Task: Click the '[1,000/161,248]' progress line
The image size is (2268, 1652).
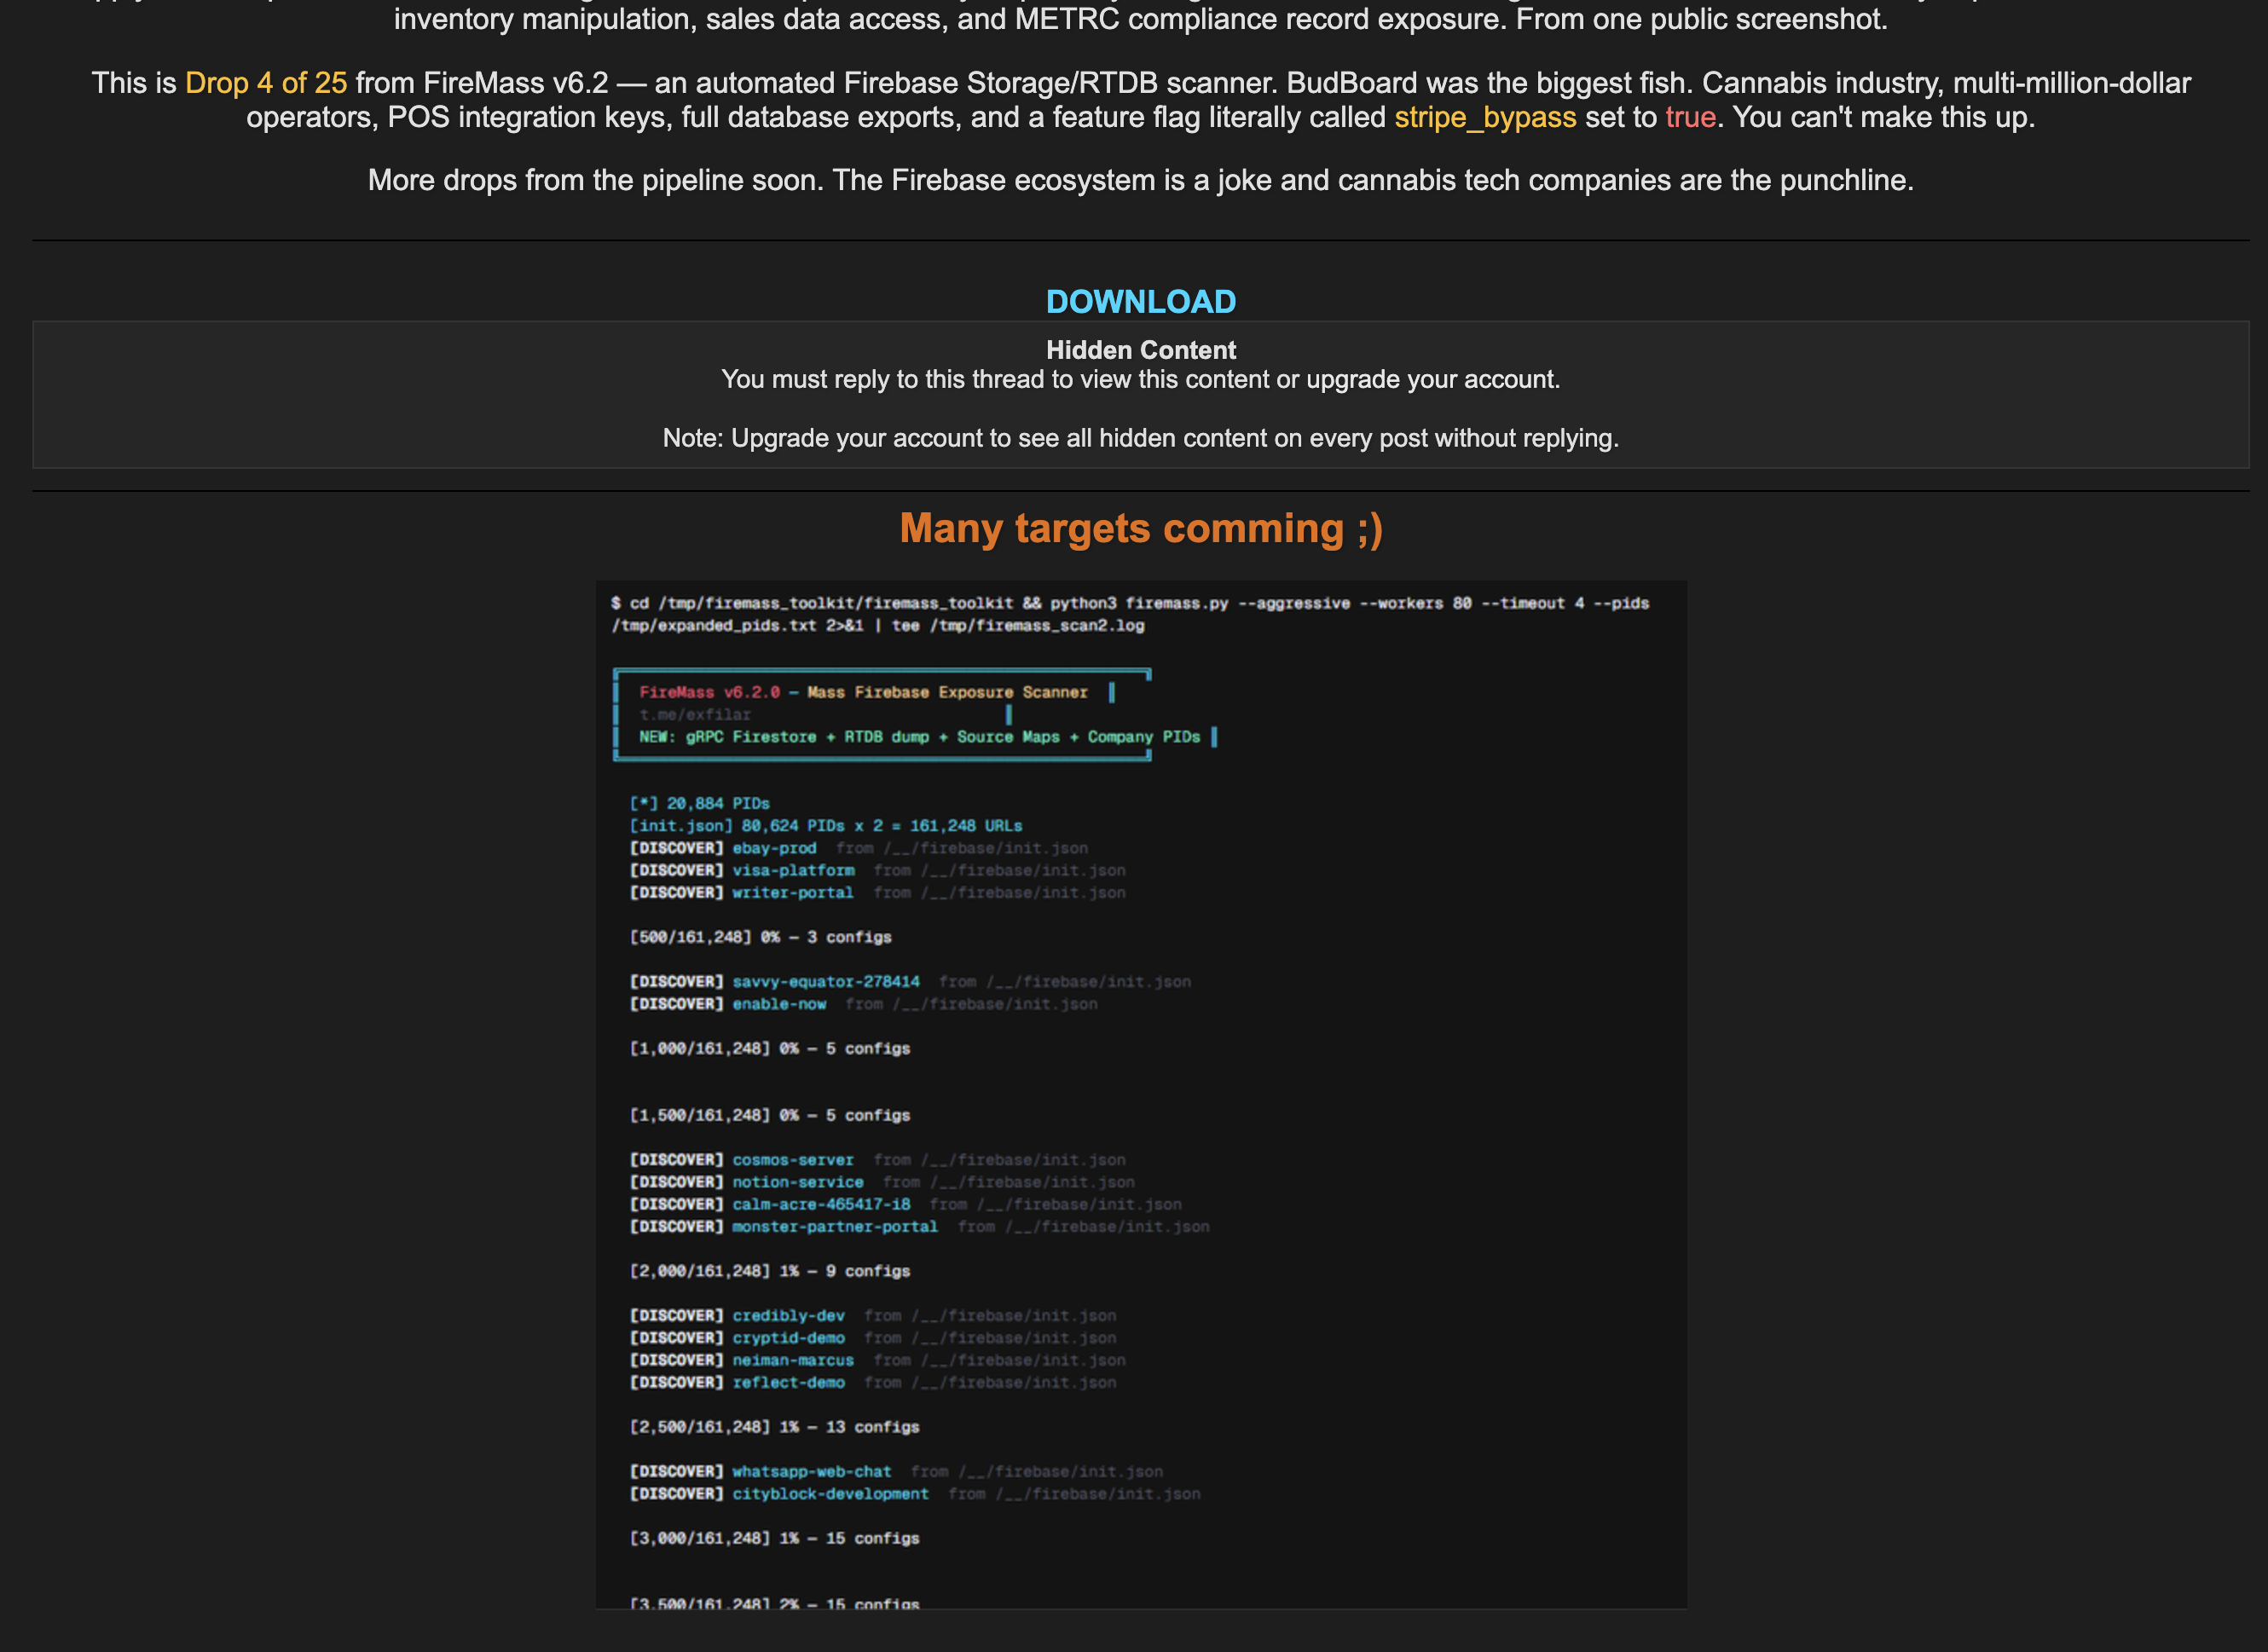Action: [770, 1048]
